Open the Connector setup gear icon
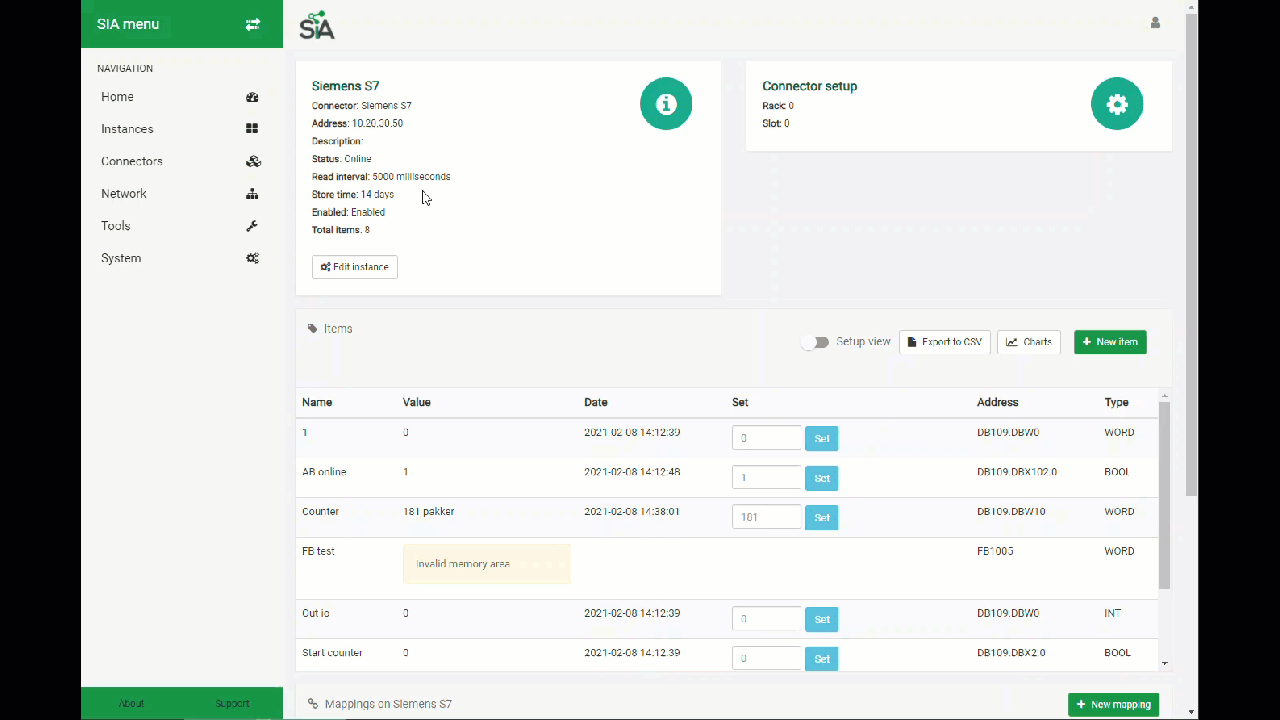This screenshot has width=1280, height=720. [1117, 103]
